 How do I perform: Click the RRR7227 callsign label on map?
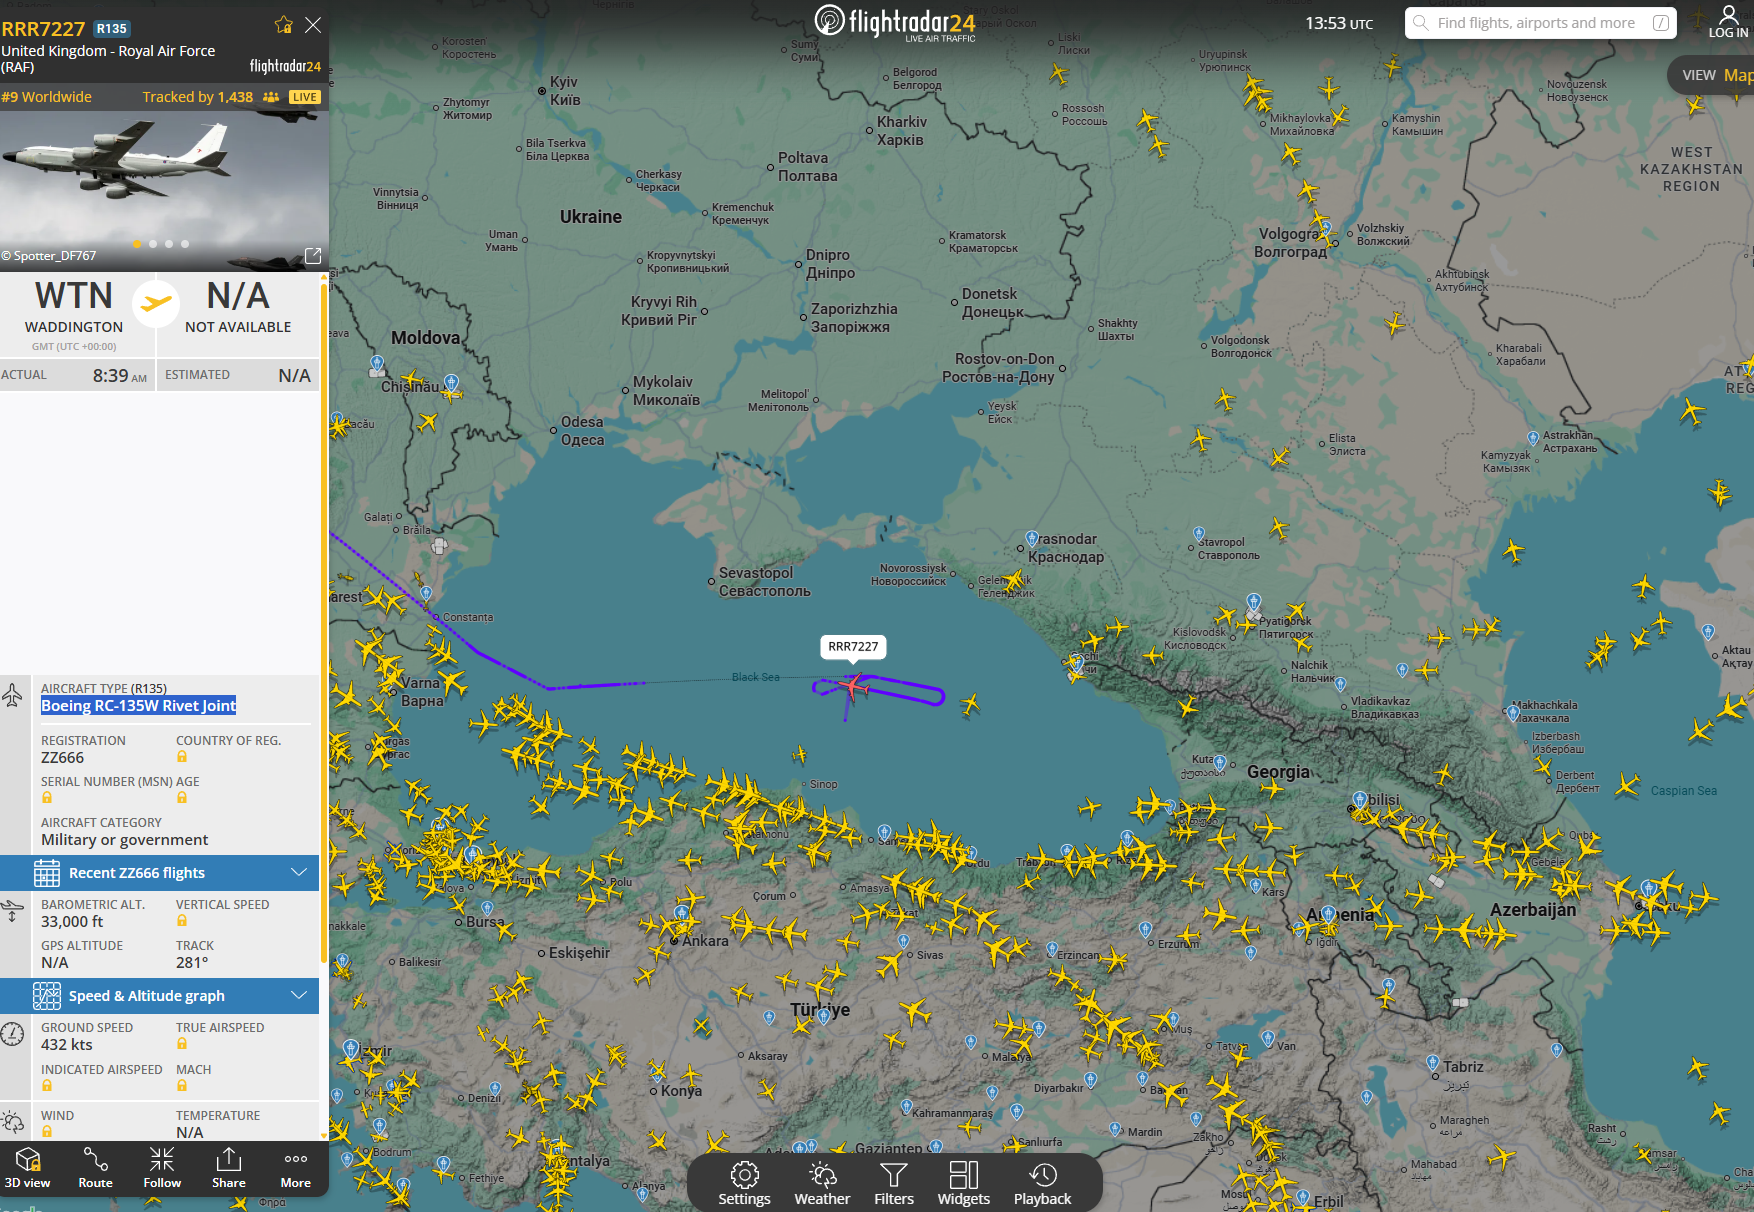click(x=853, y=647)
